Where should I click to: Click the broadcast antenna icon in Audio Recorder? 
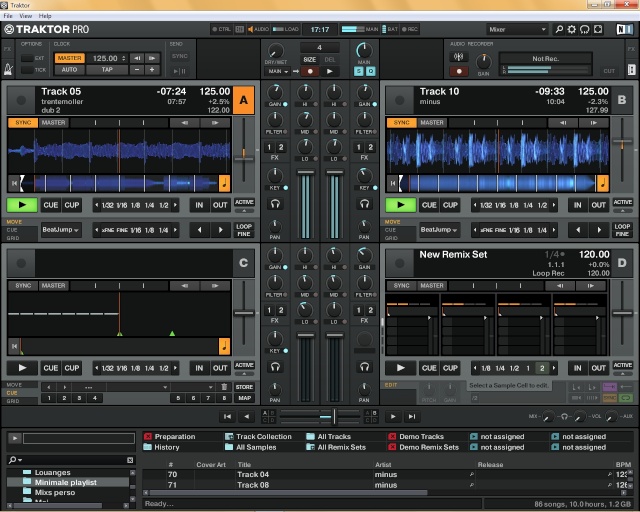coord(459,57)
